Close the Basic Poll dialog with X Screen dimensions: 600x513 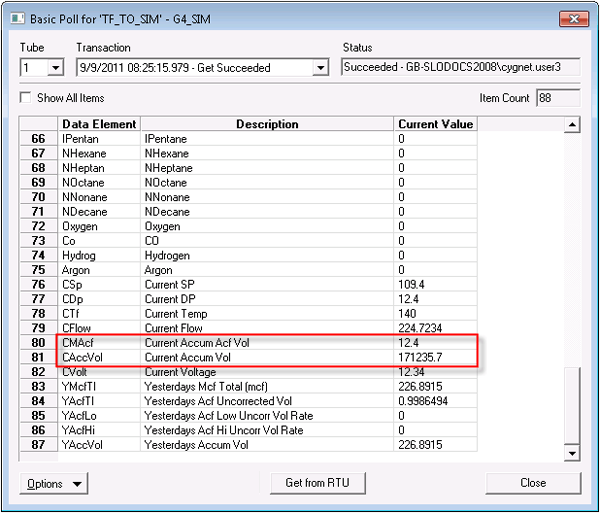point(574,19)
